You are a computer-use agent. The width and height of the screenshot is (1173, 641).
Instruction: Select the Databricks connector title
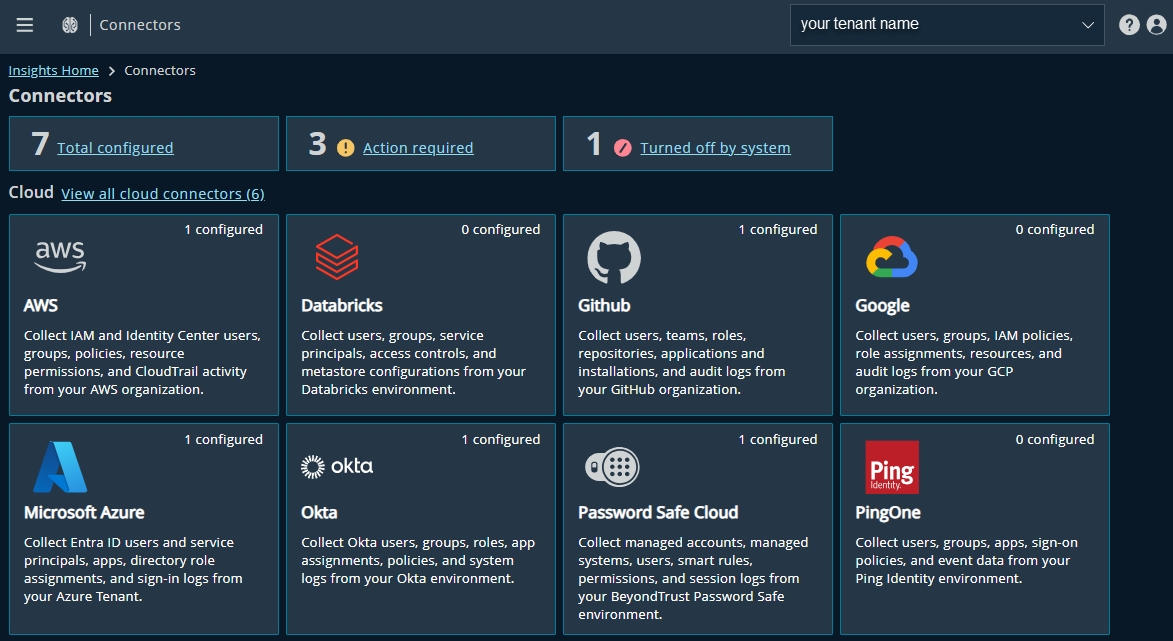pyautogui.click(x=342, y=305)
